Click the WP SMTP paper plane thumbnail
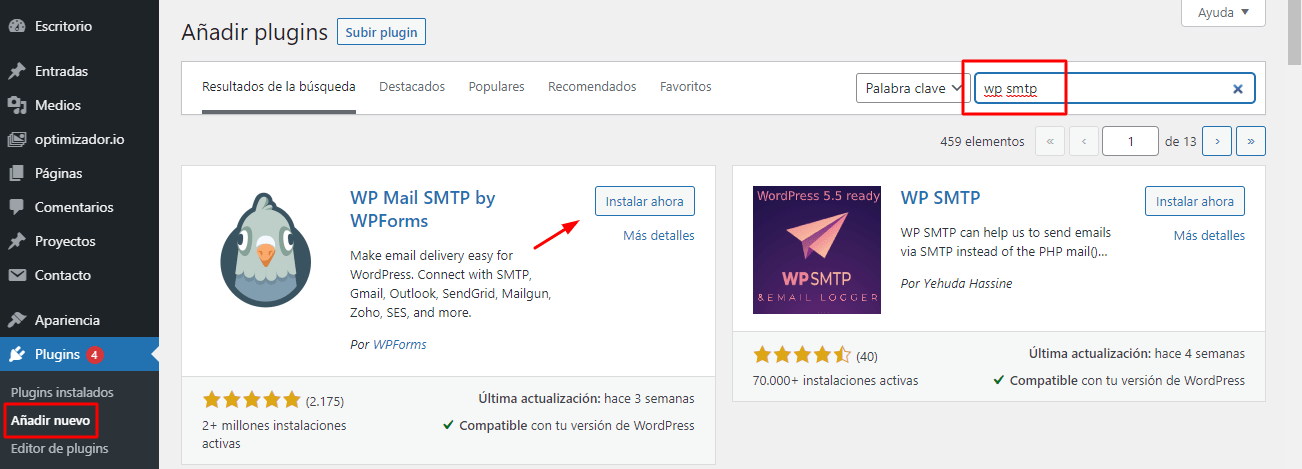The image size is (1302, 469). pyautogui.click(x=817, y=250)
